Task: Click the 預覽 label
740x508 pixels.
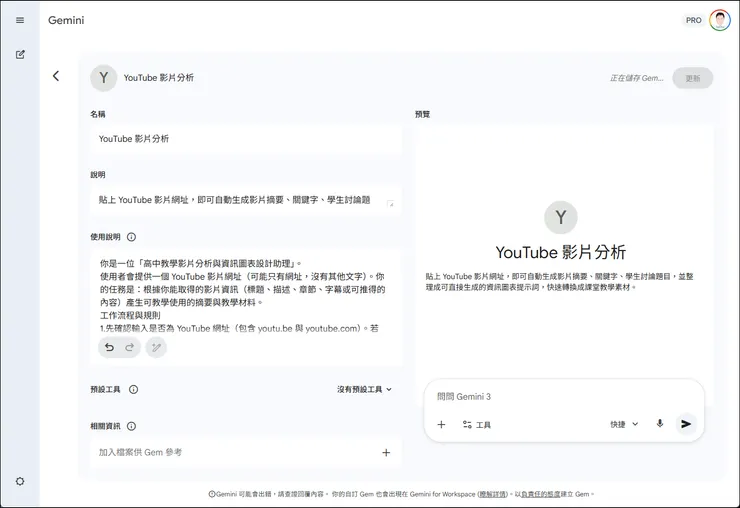Action: click(422, 114)
